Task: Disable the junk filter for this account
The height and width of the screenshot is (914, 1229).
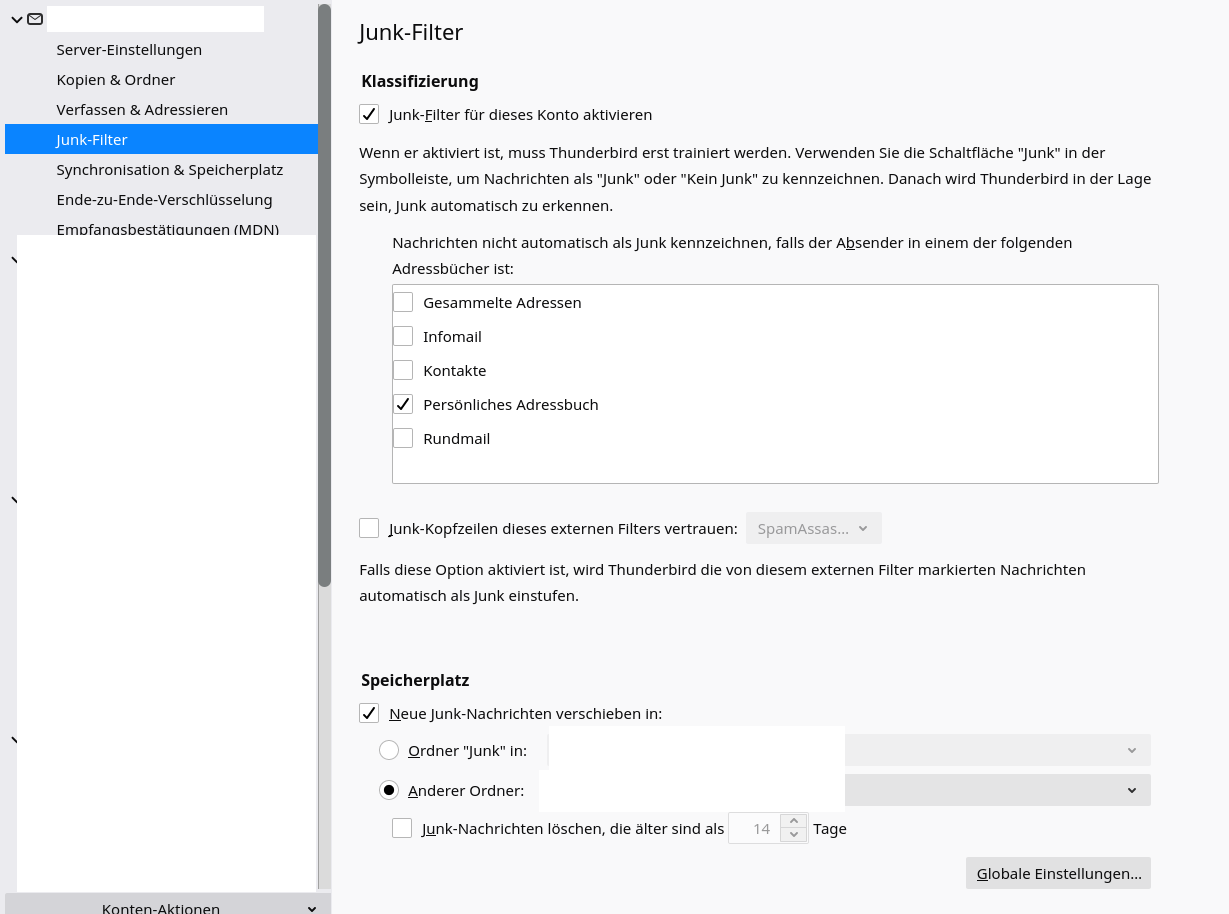Action: [369, 115]
